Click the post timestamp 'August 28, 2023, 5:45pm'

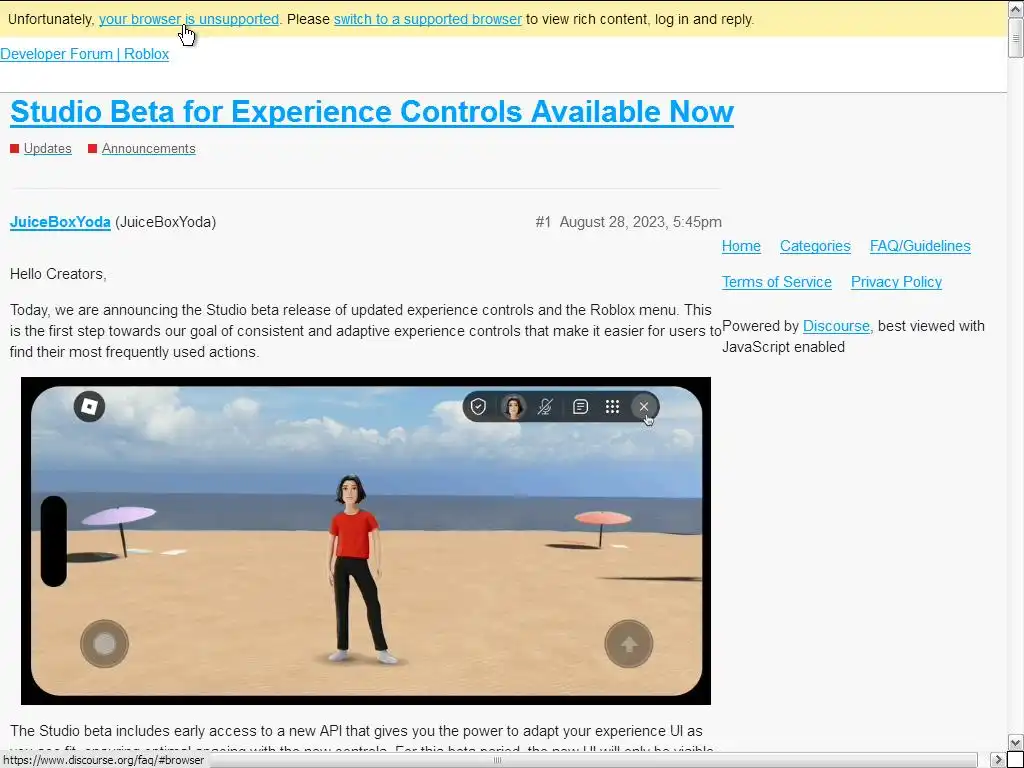(x=641, y=222)
